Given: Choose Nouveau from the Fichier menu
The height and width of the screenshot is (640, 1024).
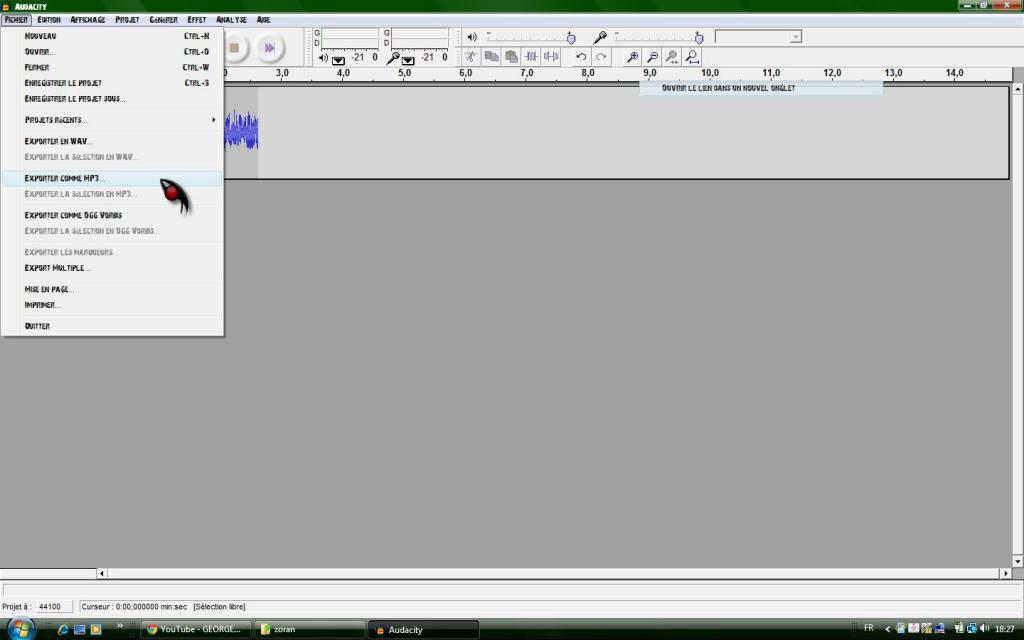Looking at the screenshot, I should 112,36.
